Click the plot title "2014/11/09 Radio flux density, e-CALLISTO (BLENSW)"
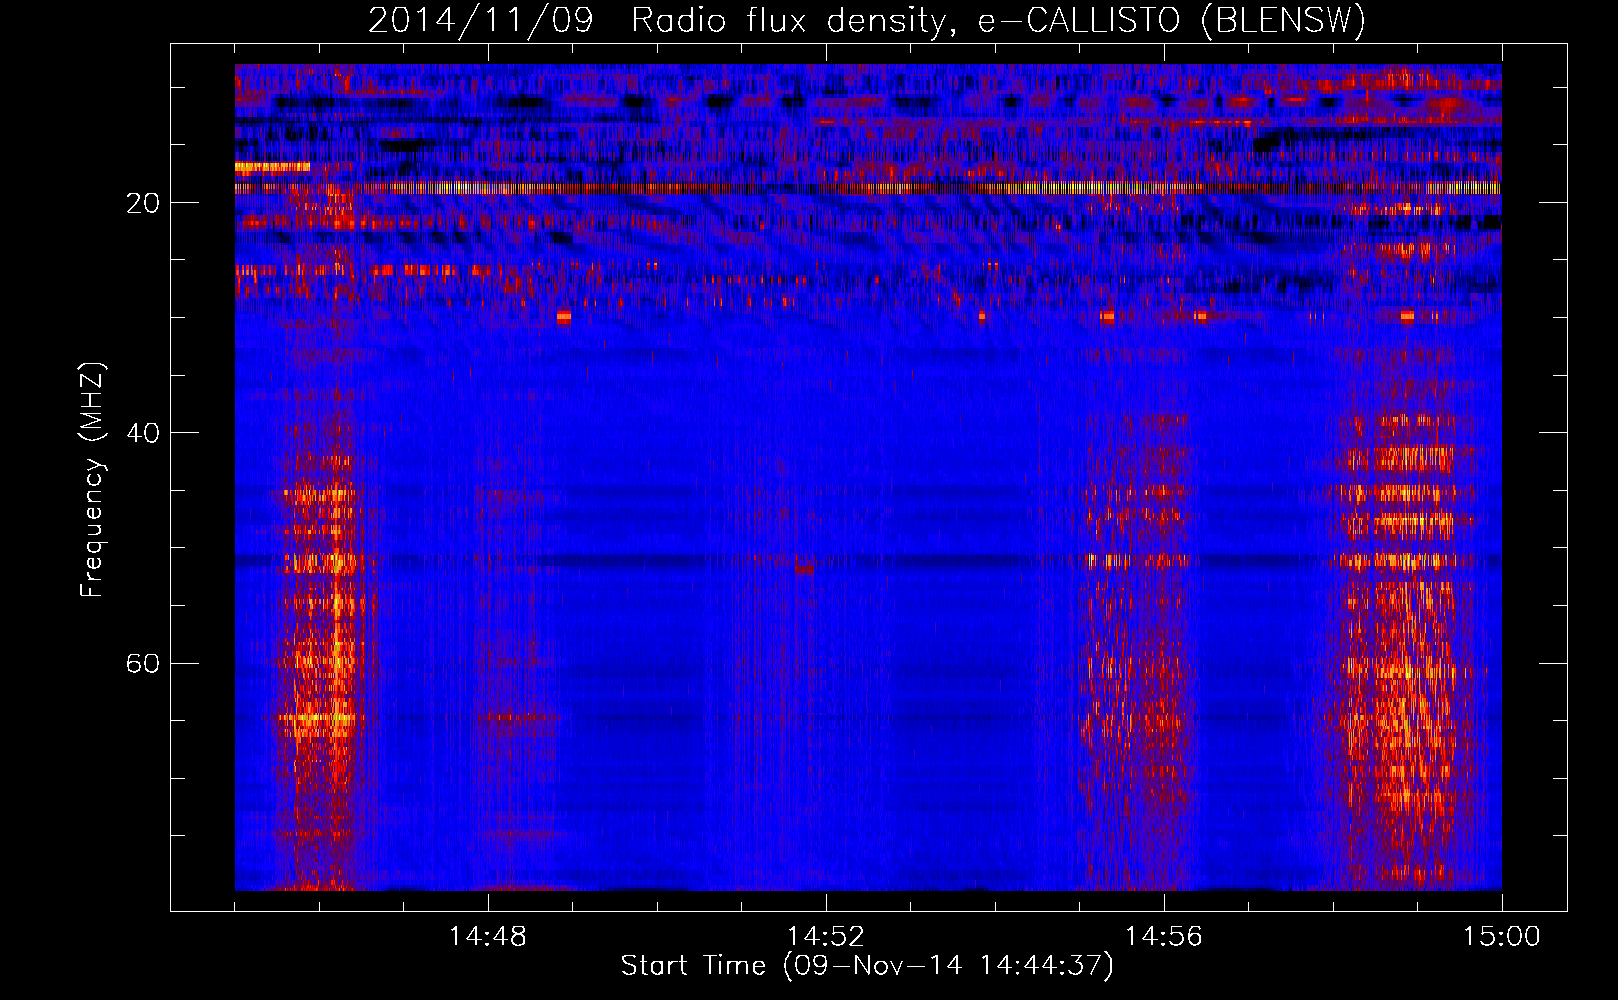This screenshot has width=1618, height=1000. click(x=867, y=21)
